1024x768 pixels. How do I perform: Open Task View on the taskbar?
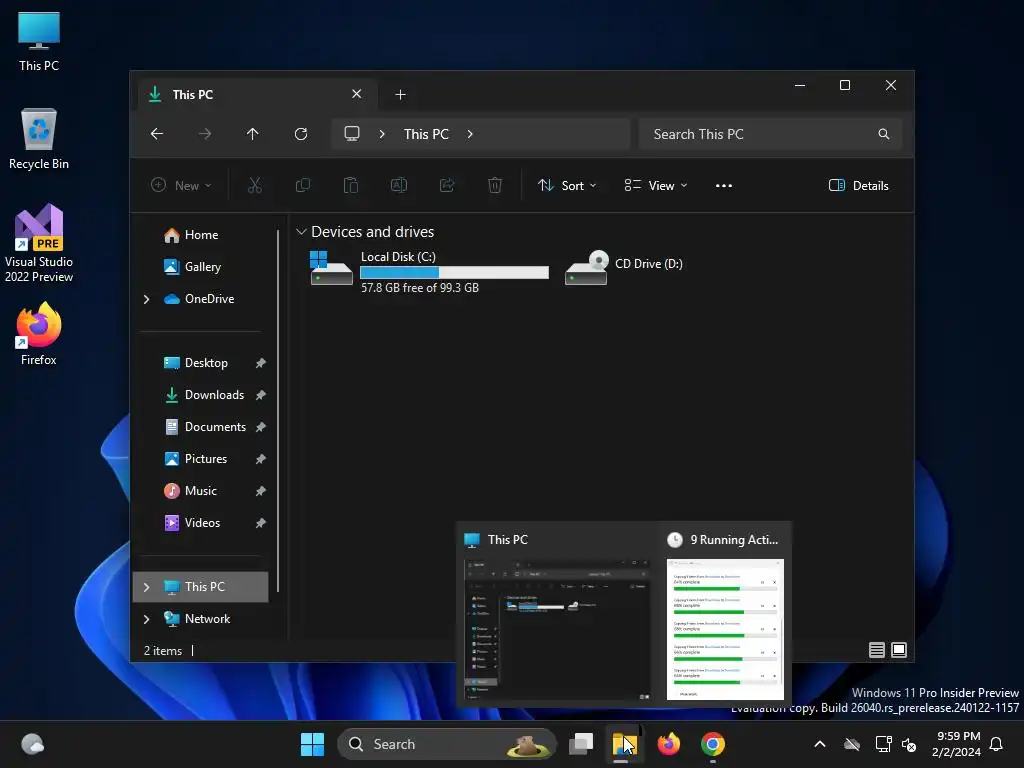pyautogui.click(x=581, y=744)
